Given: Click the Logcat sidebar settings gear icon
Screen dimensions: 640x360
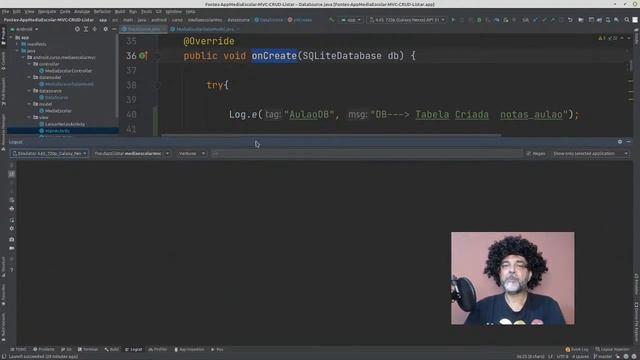Looking at the screenshot, I should (11, 229).
